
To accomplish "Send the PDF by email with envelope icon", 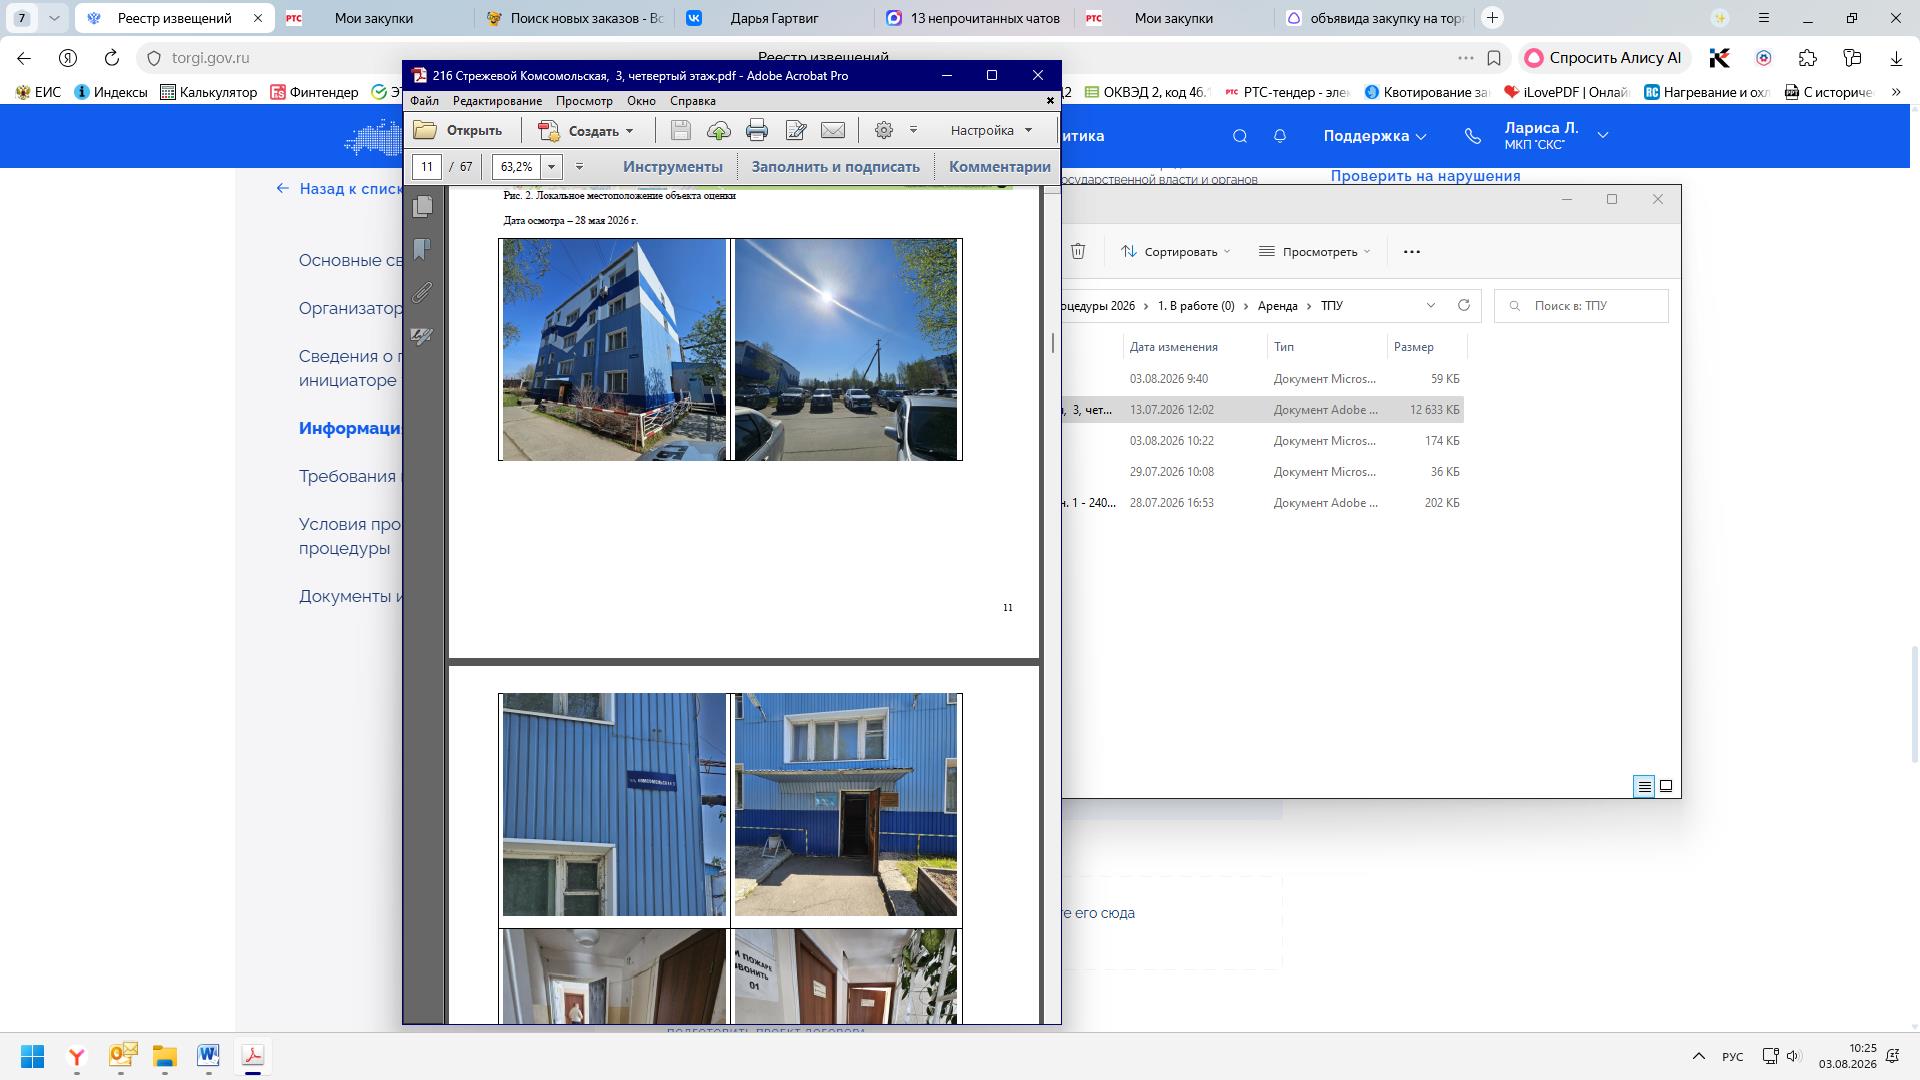I will 833,130.
